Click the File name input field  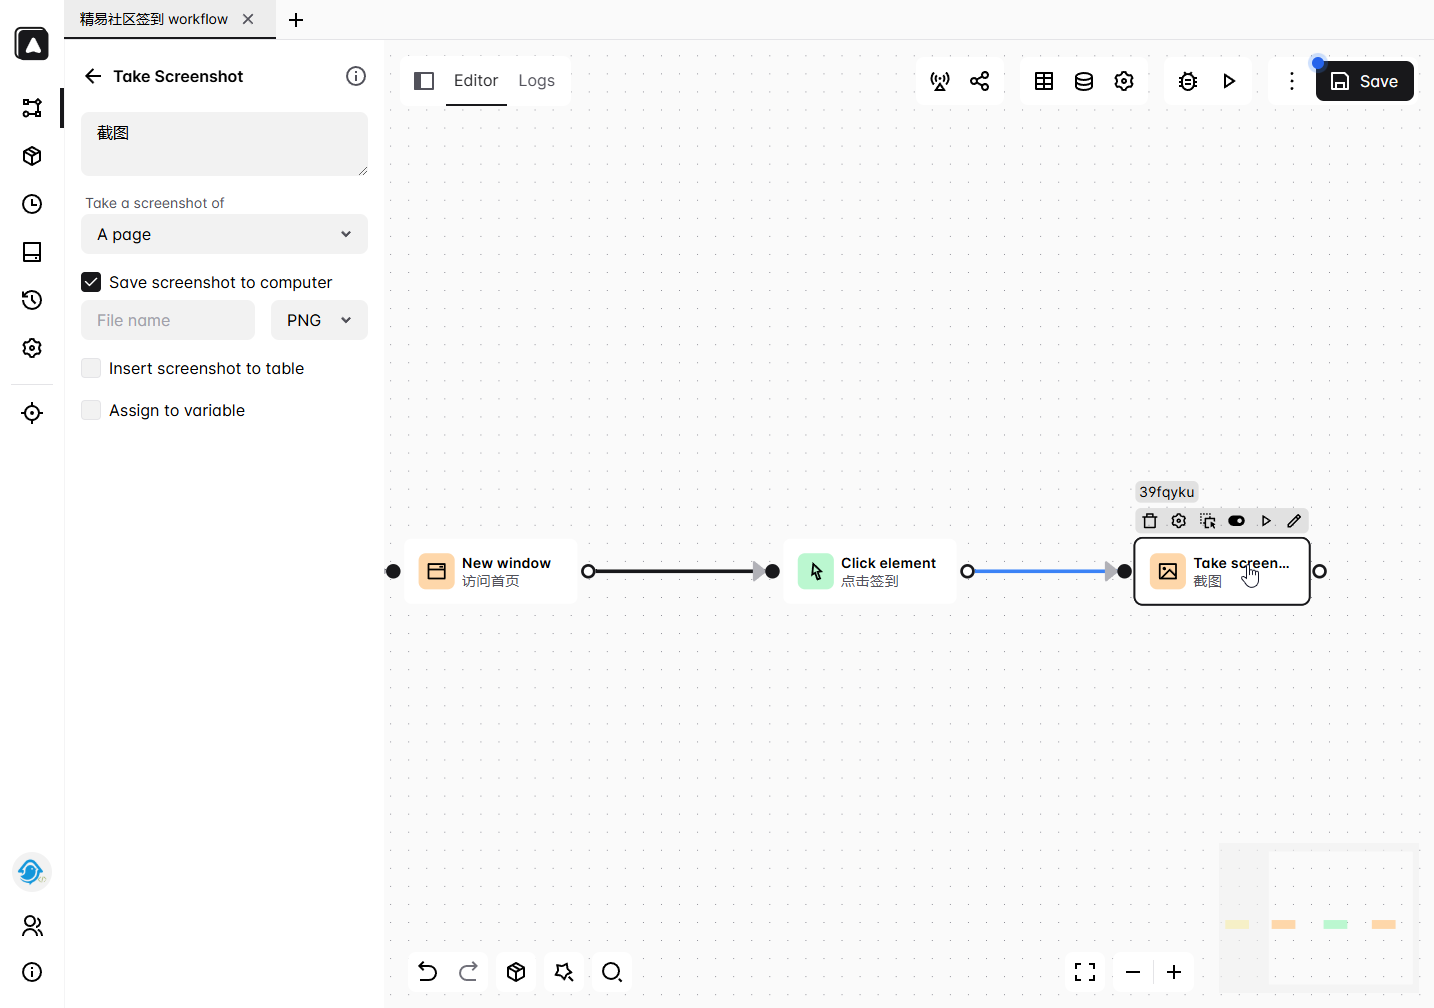[x=168, y=321]
